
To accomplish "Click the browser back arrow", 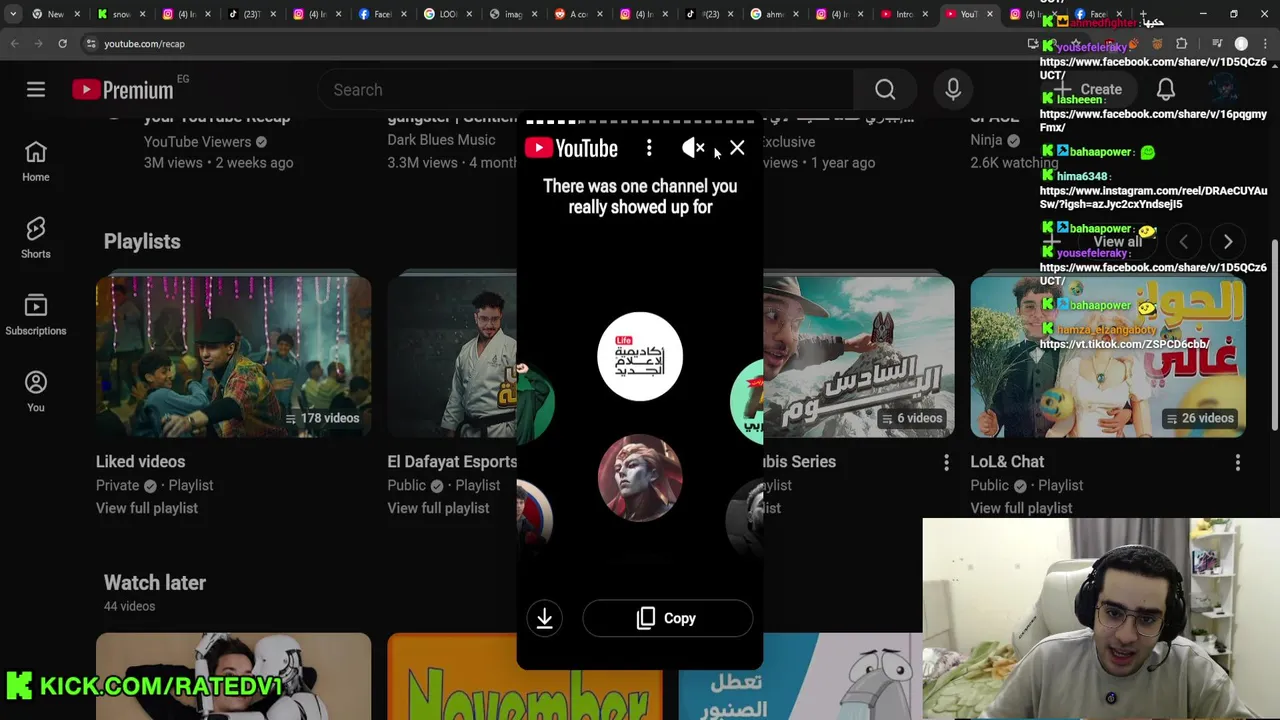I will pyautogui.click(x=14, y=44).
